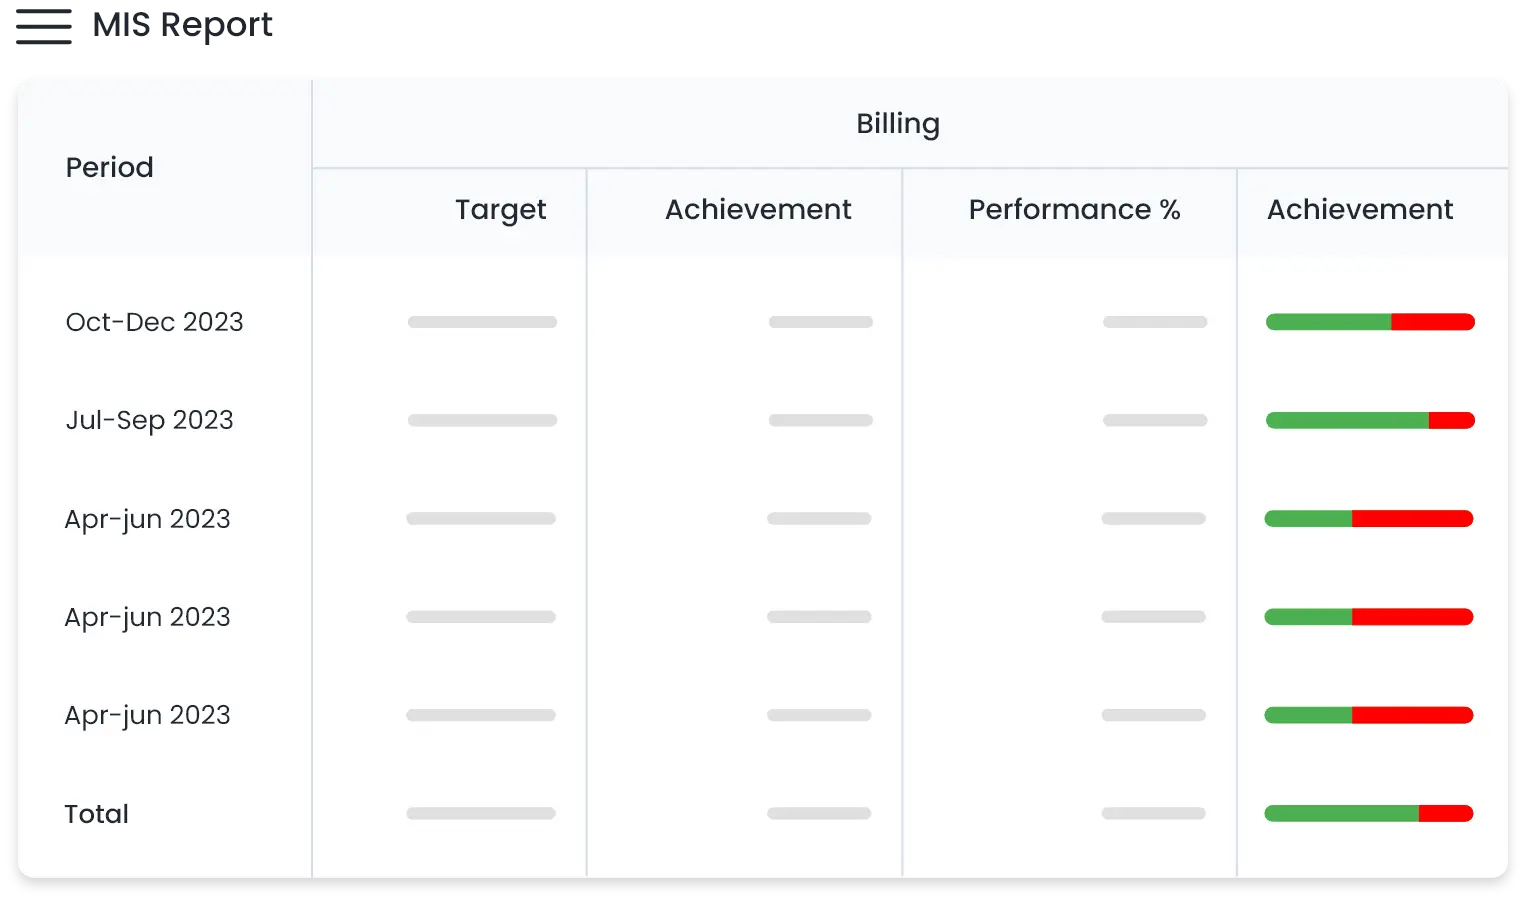Click the Total row Performance % value
1527x902 pixels.
click(x=1153, y=814)
